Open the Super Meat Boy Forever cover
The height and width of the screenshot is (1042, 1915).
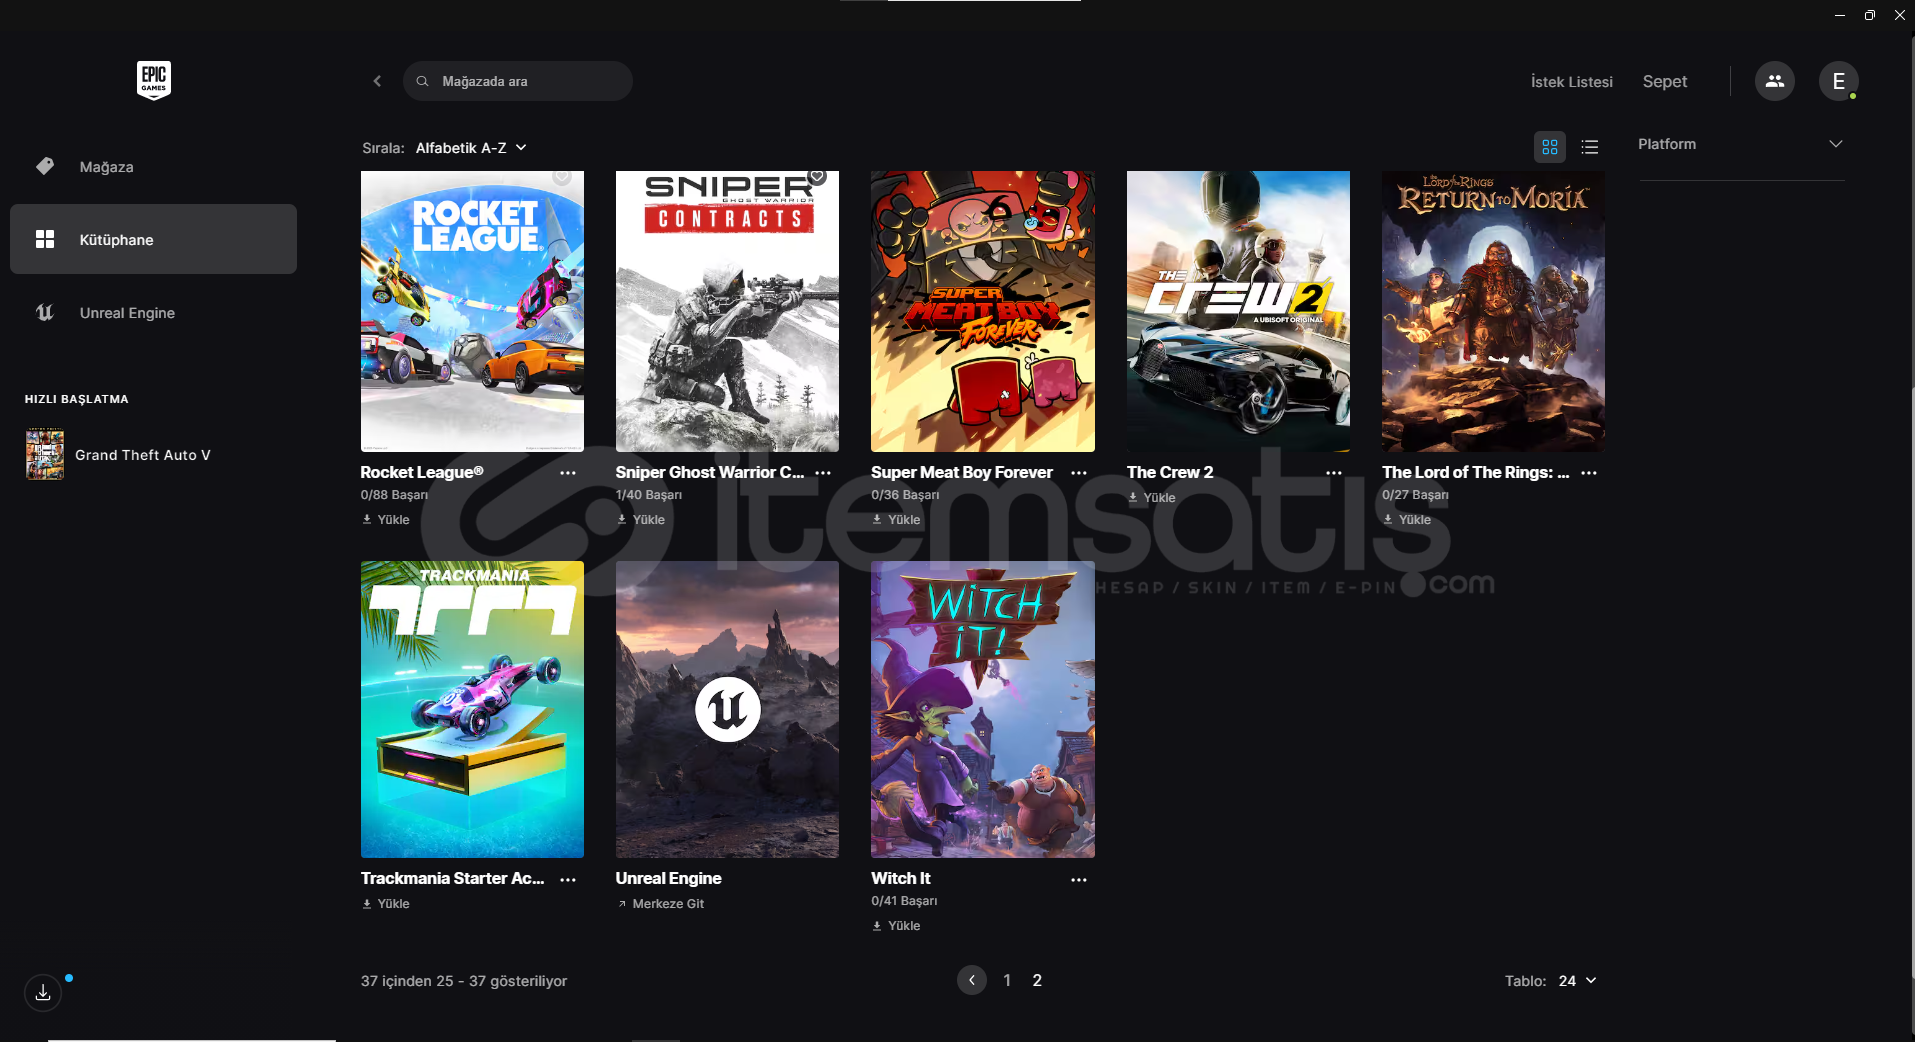pos(983,311)
